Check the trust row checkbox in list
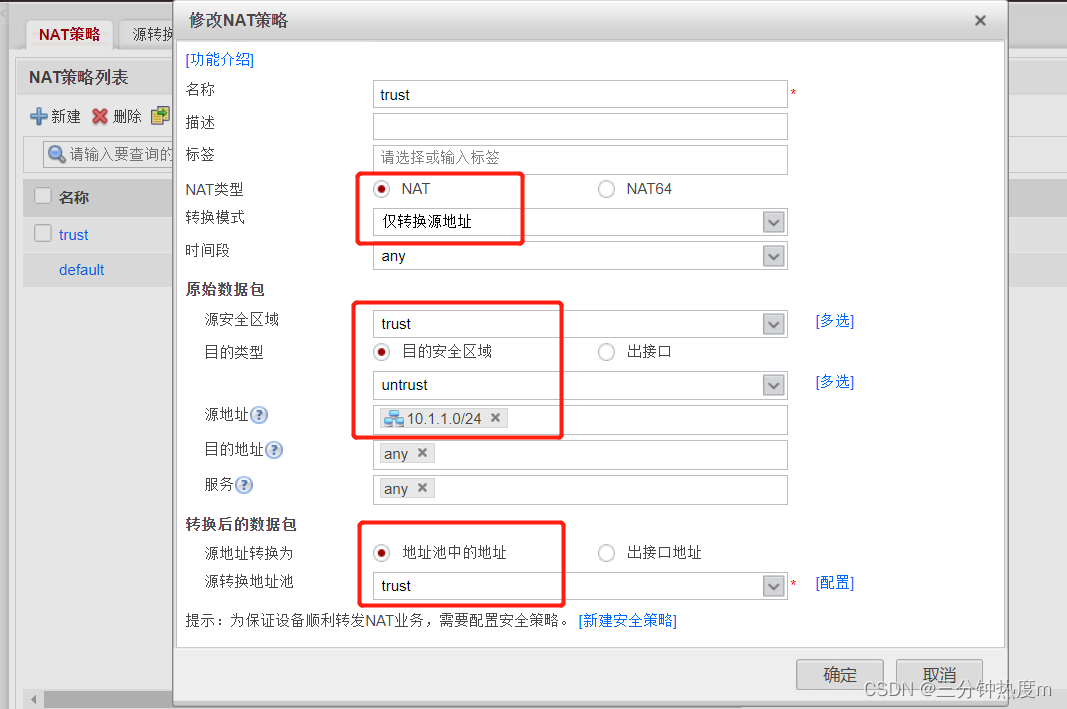 tap(43, 233)
